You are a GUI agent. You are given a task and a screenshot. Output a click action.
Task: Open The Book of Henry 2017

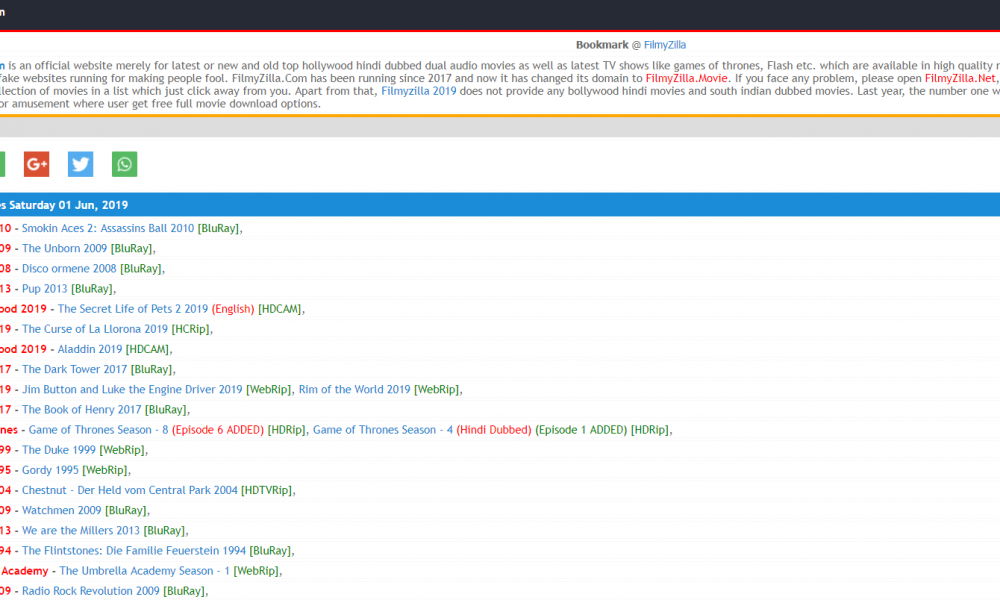click(82, 410)
